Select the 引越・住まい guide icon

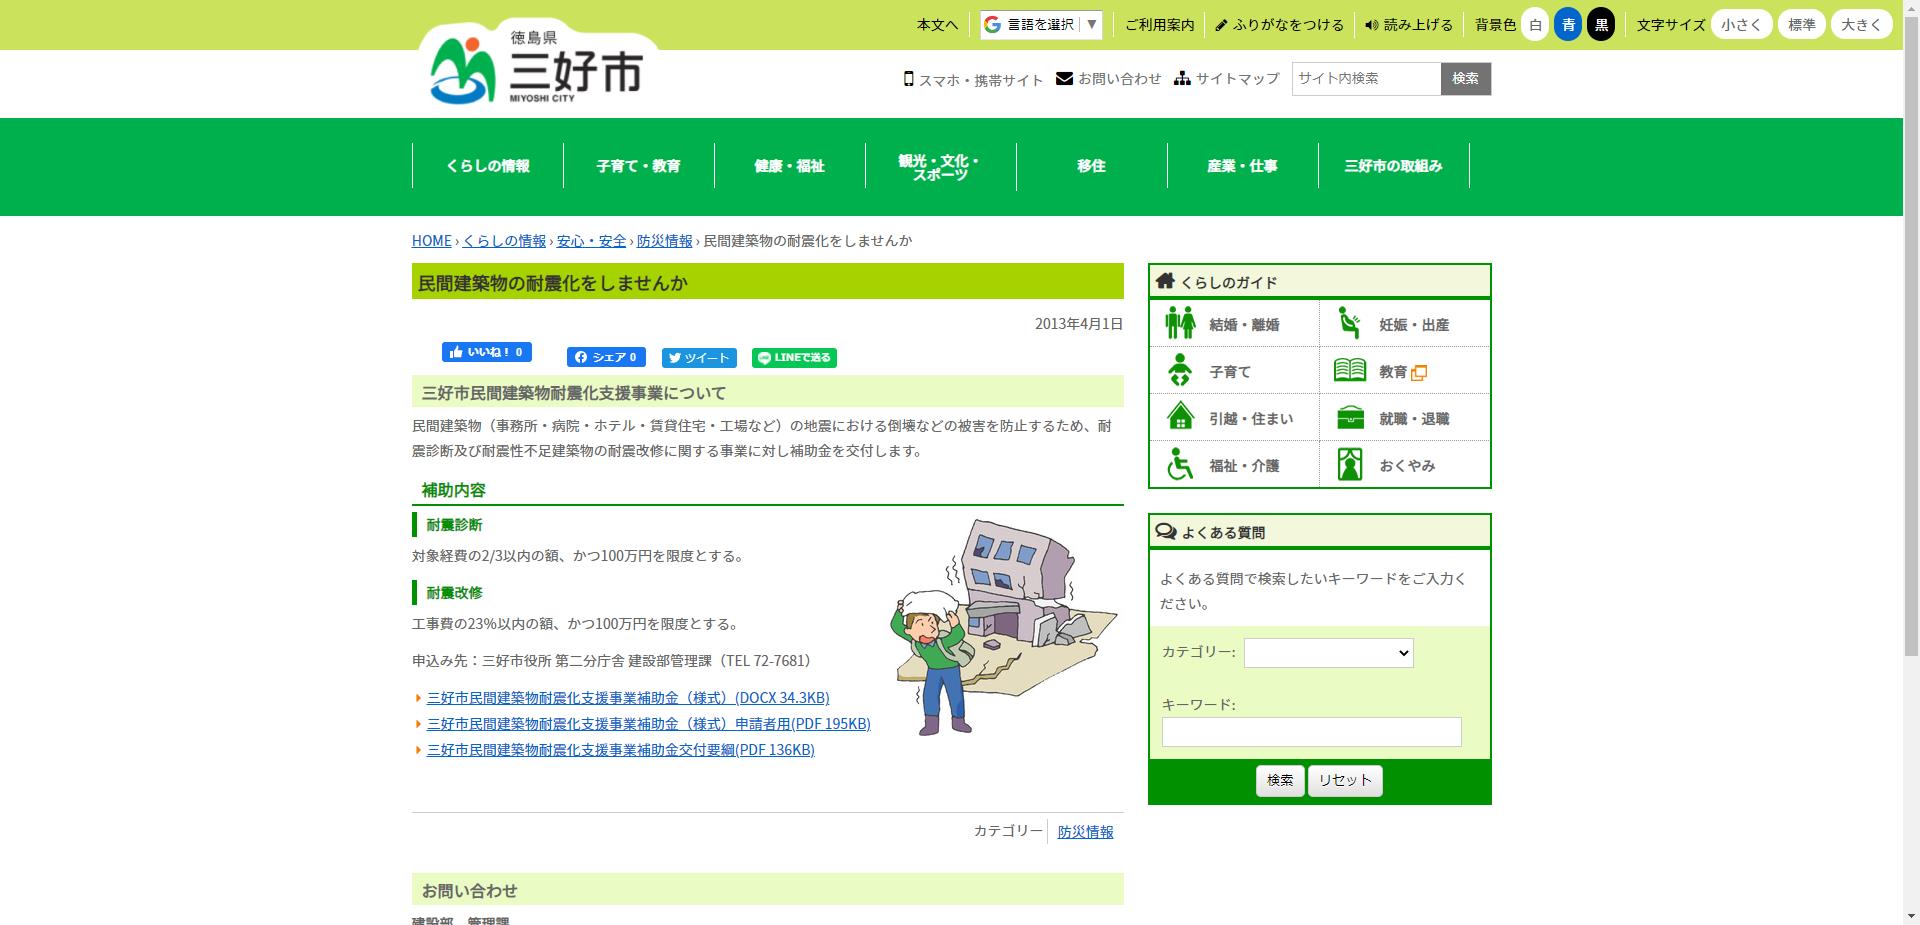pyautogui.click(x=1181, y=417)
